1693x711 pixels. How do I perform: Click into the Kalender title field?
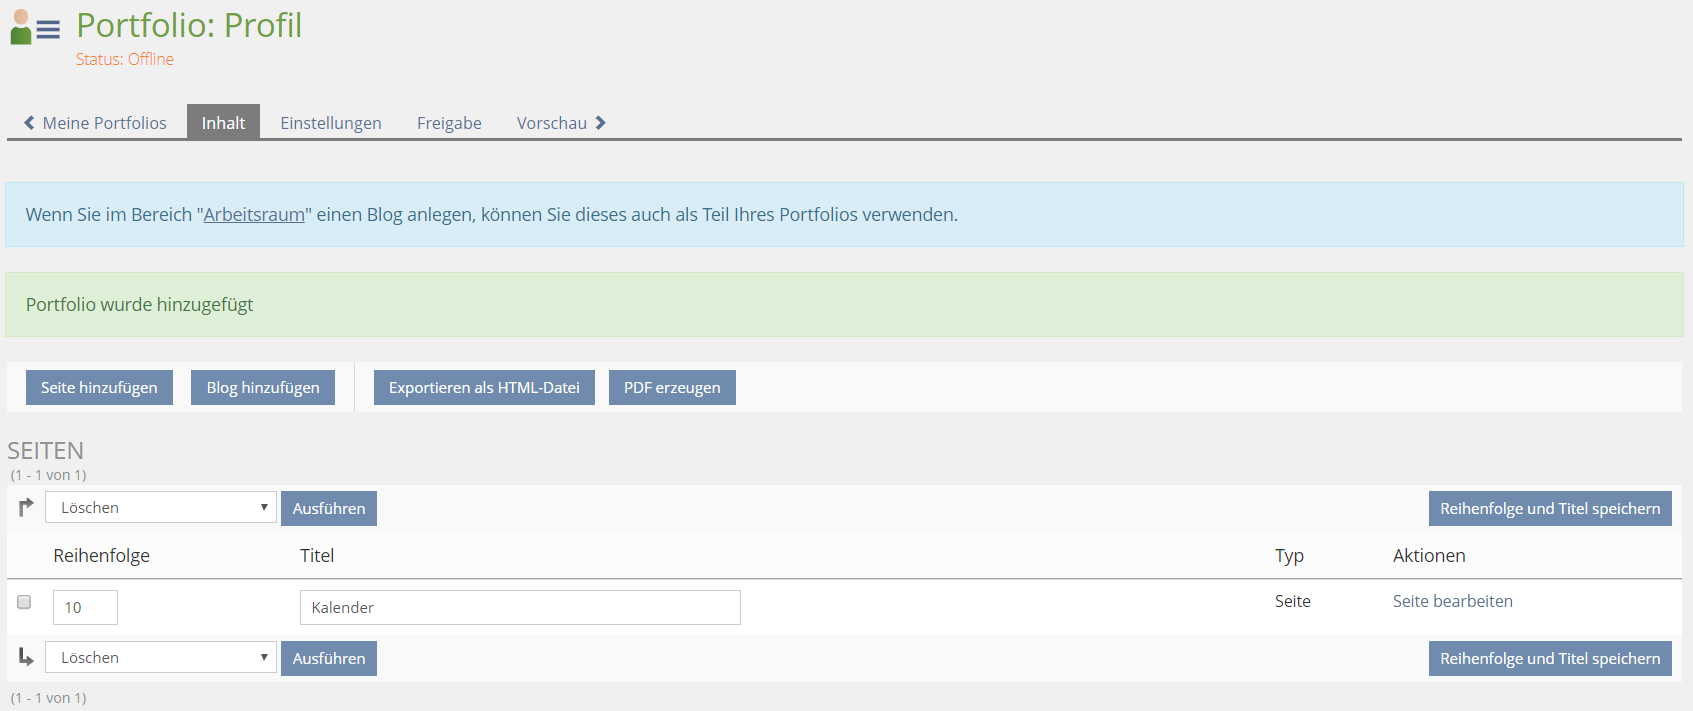click(520, 607)
